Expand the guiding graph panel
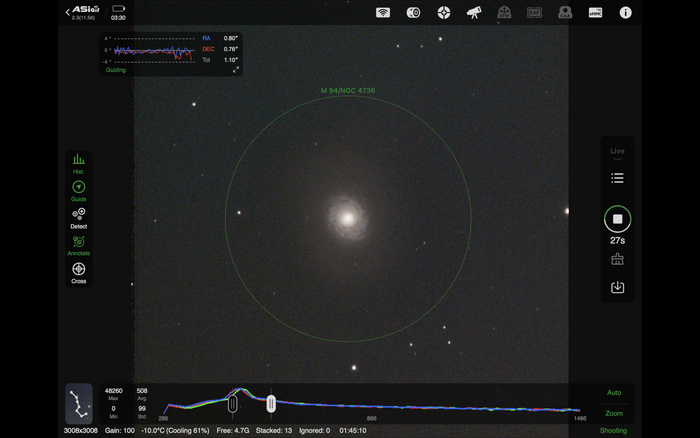The image size is (700, 438). (x=236, y=70)
